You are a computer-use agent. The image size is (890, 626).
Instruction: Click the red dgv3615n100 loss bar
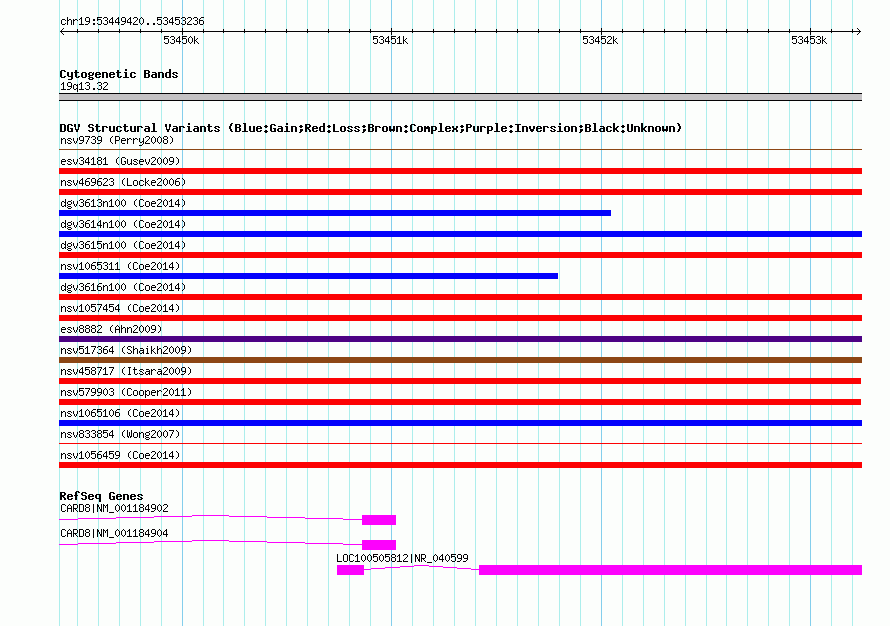[460, 255]
